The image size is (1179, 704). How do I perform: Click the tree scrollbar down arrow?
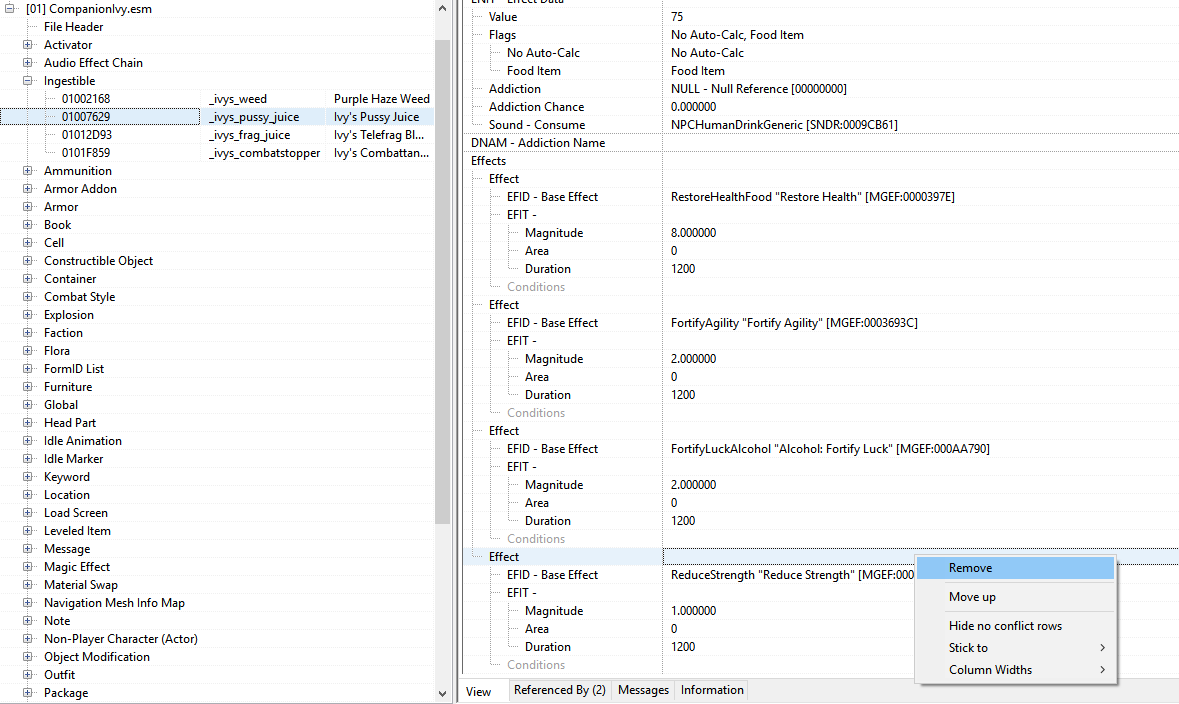(x=442, y=693)
